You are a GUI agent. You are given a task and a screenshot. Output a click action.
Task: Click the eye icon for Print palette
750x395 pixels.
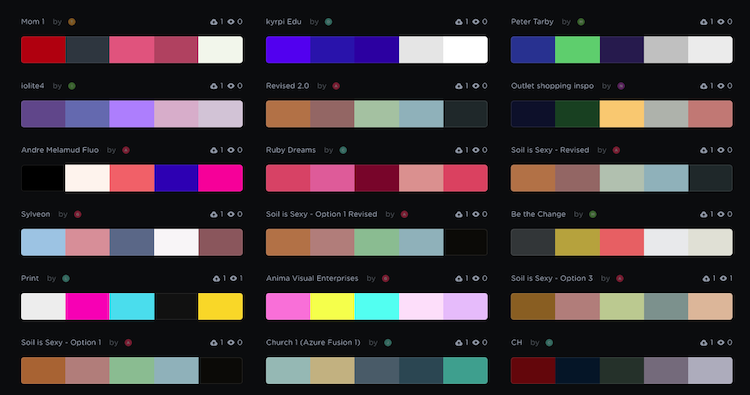point(233,278)
